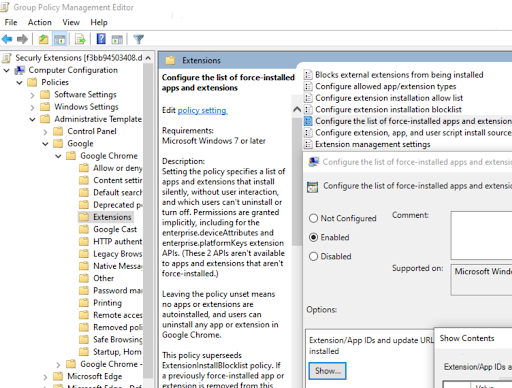The width and height of the screenshot is (512, 388).
Task: Open the Action menu
Action: [x=40, y=22]
